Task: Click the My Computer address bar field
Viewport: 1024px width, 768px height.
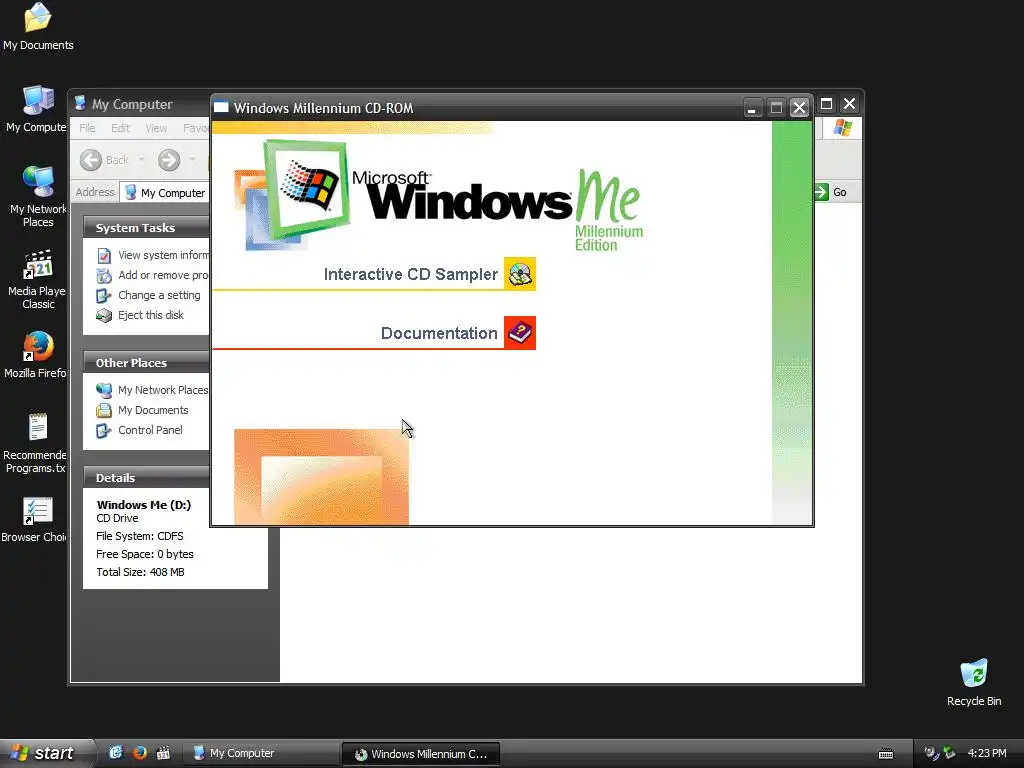Action: (x=166, y=193)
